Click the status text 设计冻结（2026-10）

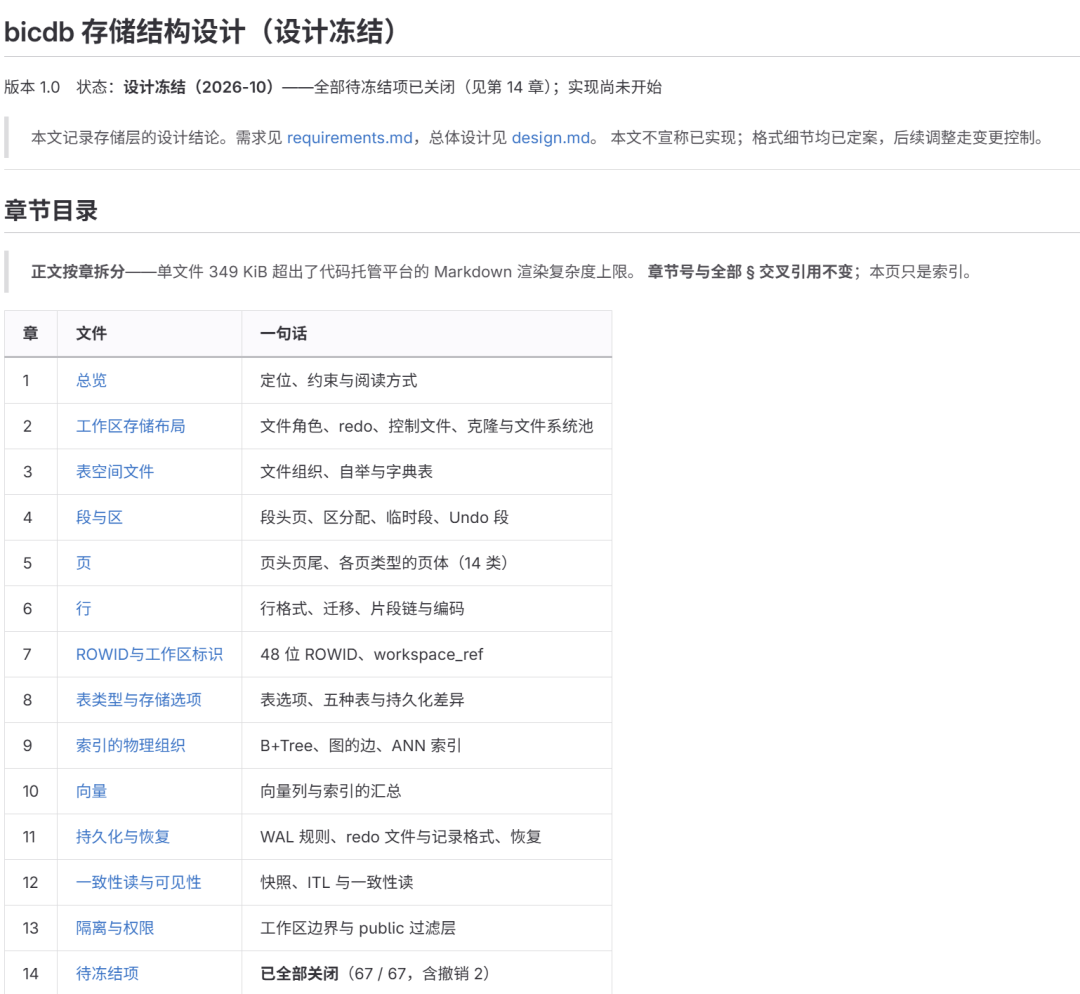tap(199, 87)
